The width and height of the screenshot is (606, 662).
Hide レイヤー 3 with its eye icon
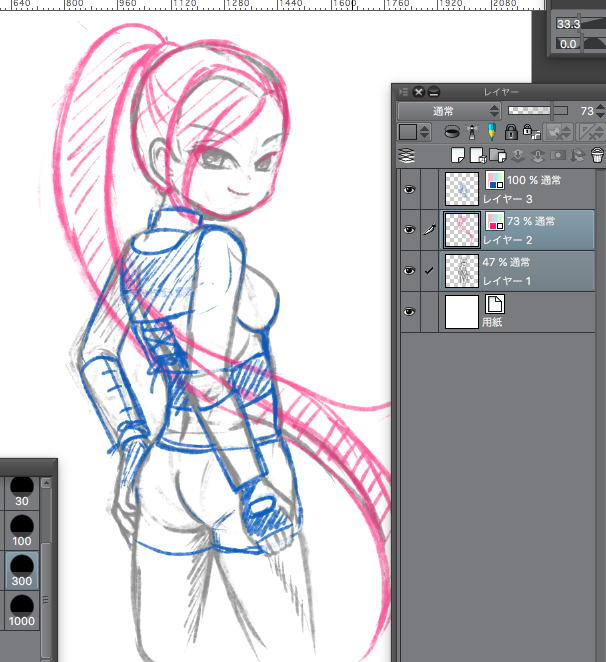[409, 190]
